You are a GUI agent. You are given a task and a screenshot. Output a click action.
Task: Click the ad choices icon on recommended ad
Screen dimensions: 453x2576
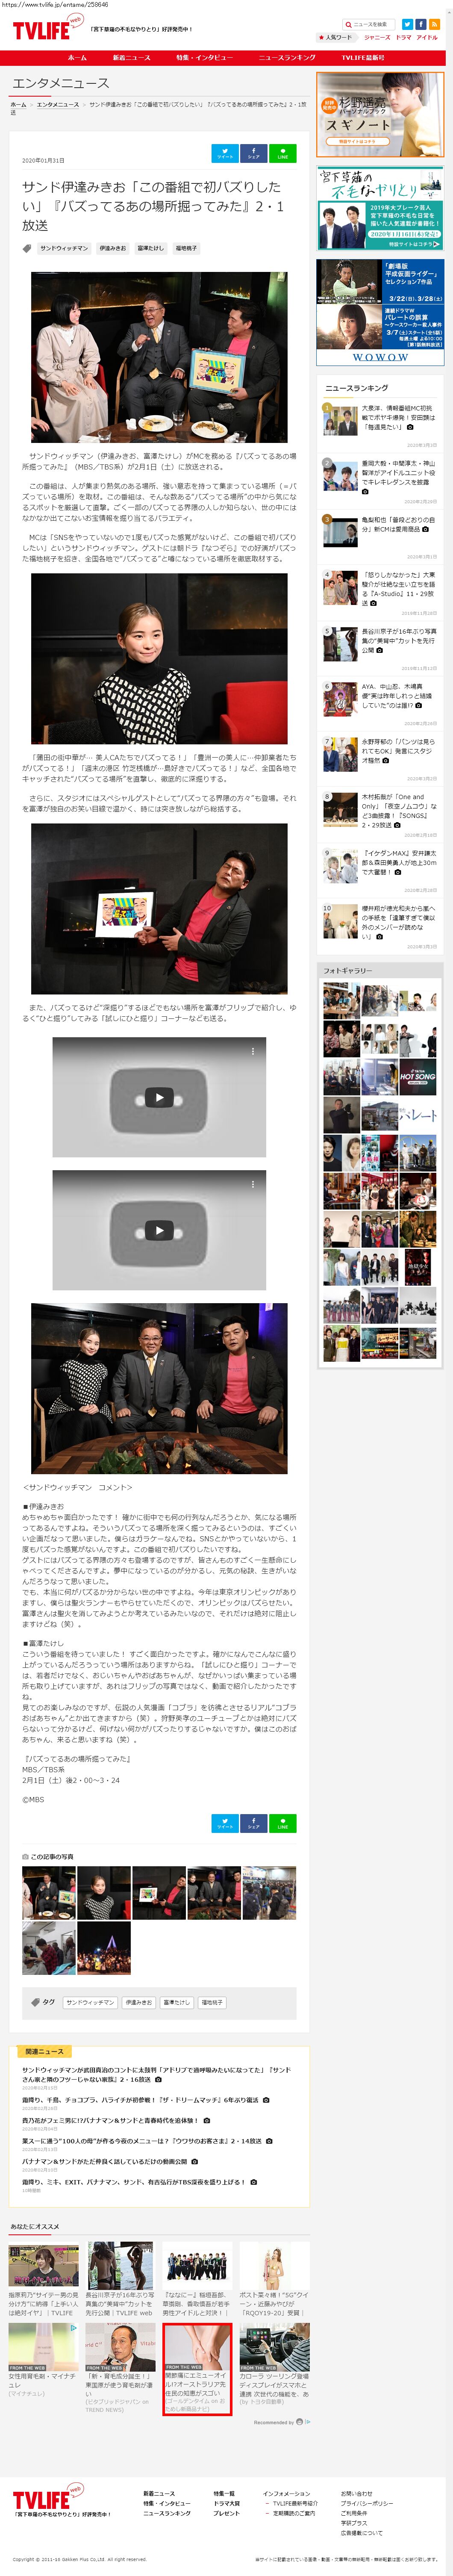coord(73,2327)
